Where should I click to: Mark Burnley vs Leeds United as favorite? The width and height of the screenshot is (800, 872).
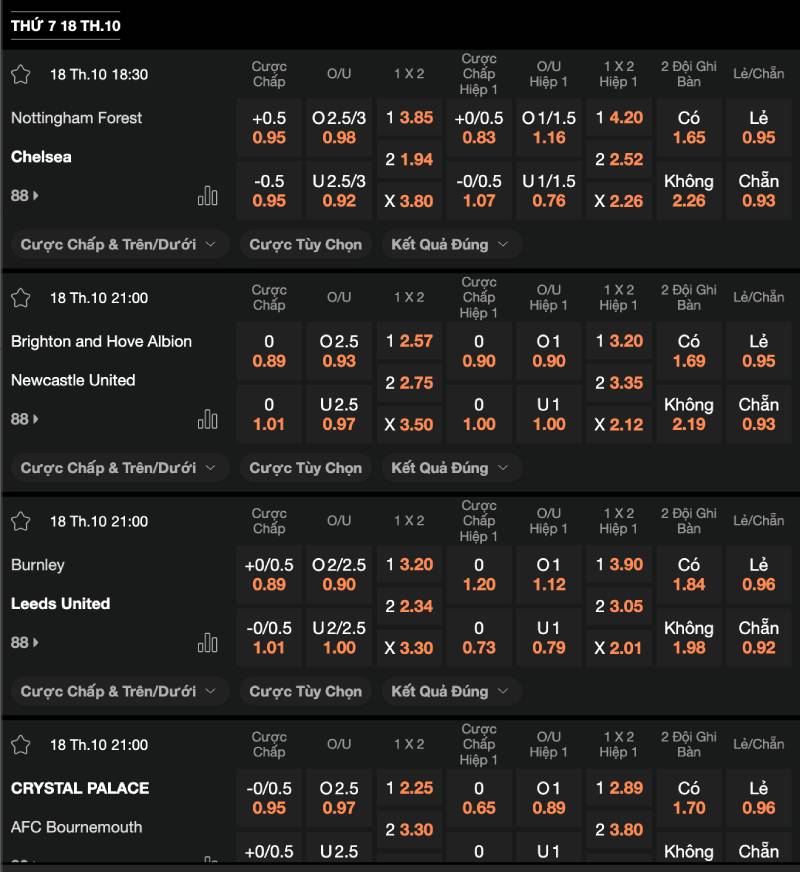pyautogui.click(x=21, y=521)
